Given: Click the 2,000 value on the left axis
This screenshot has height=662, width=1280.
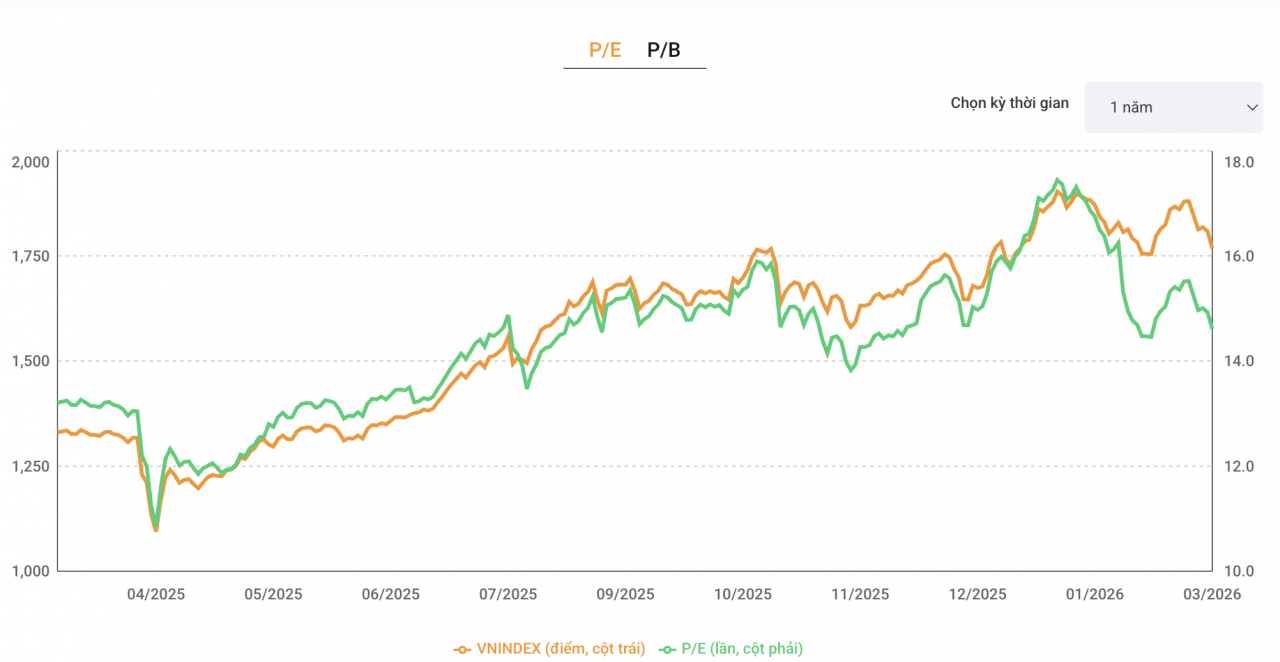Looking at the screenshot, I should [32, 161].
